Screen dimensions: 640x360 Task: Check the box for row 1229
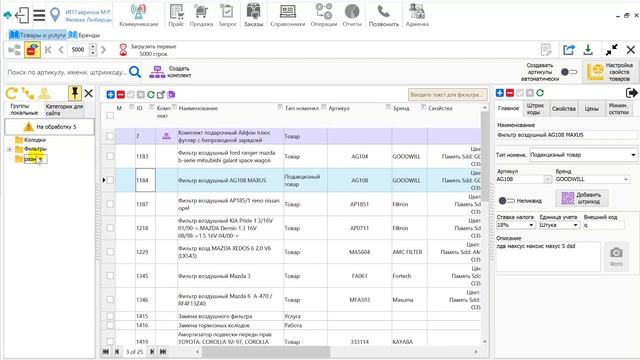coord(110,252)
